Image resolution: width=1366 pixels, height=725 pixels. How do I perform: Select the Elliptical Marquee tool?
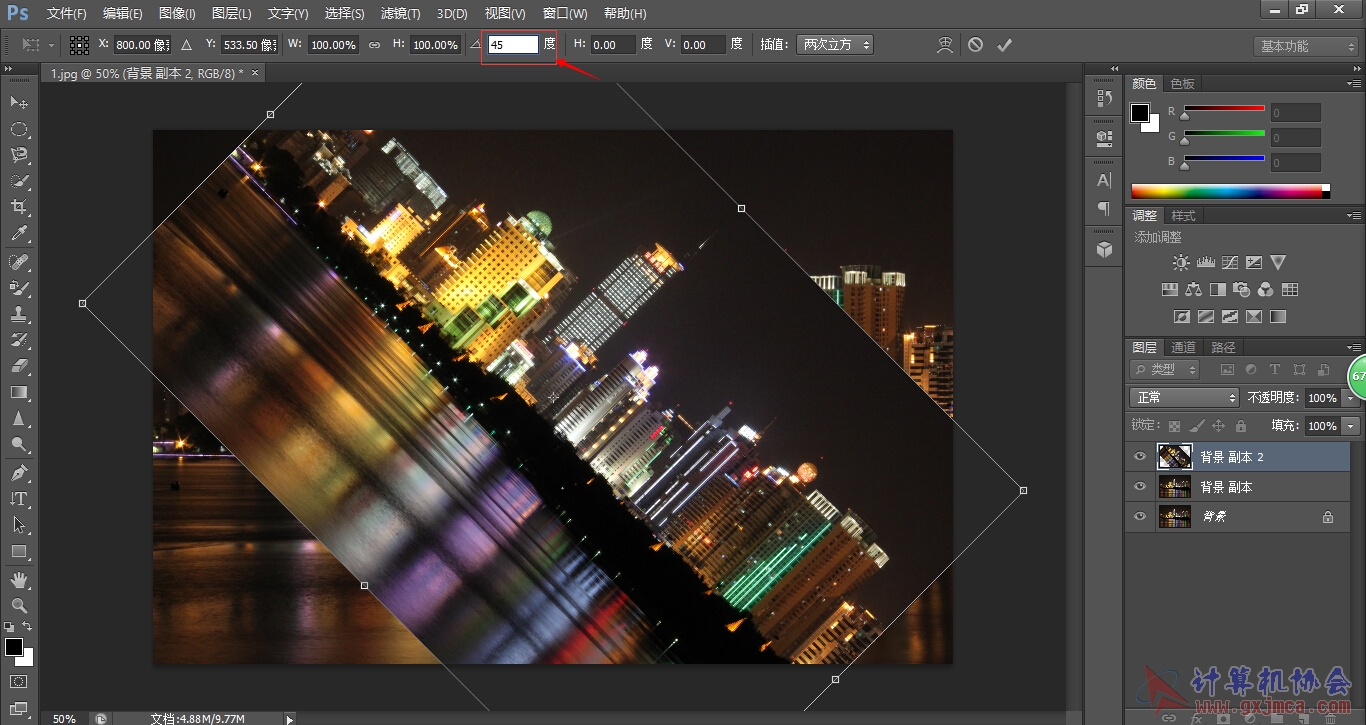[x=19, y=129]
